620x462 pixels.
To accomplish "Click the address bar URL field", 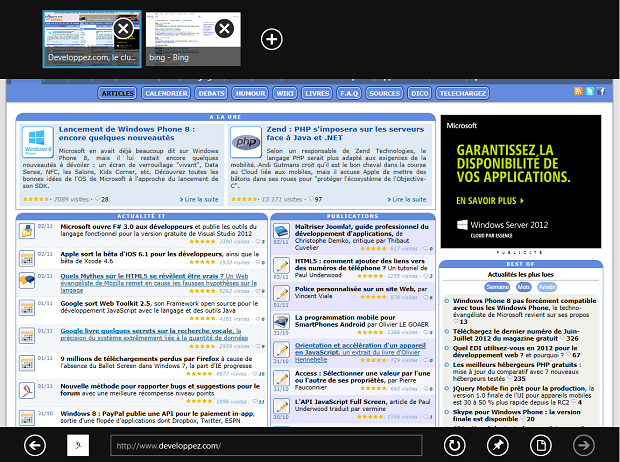I will 266,446.
